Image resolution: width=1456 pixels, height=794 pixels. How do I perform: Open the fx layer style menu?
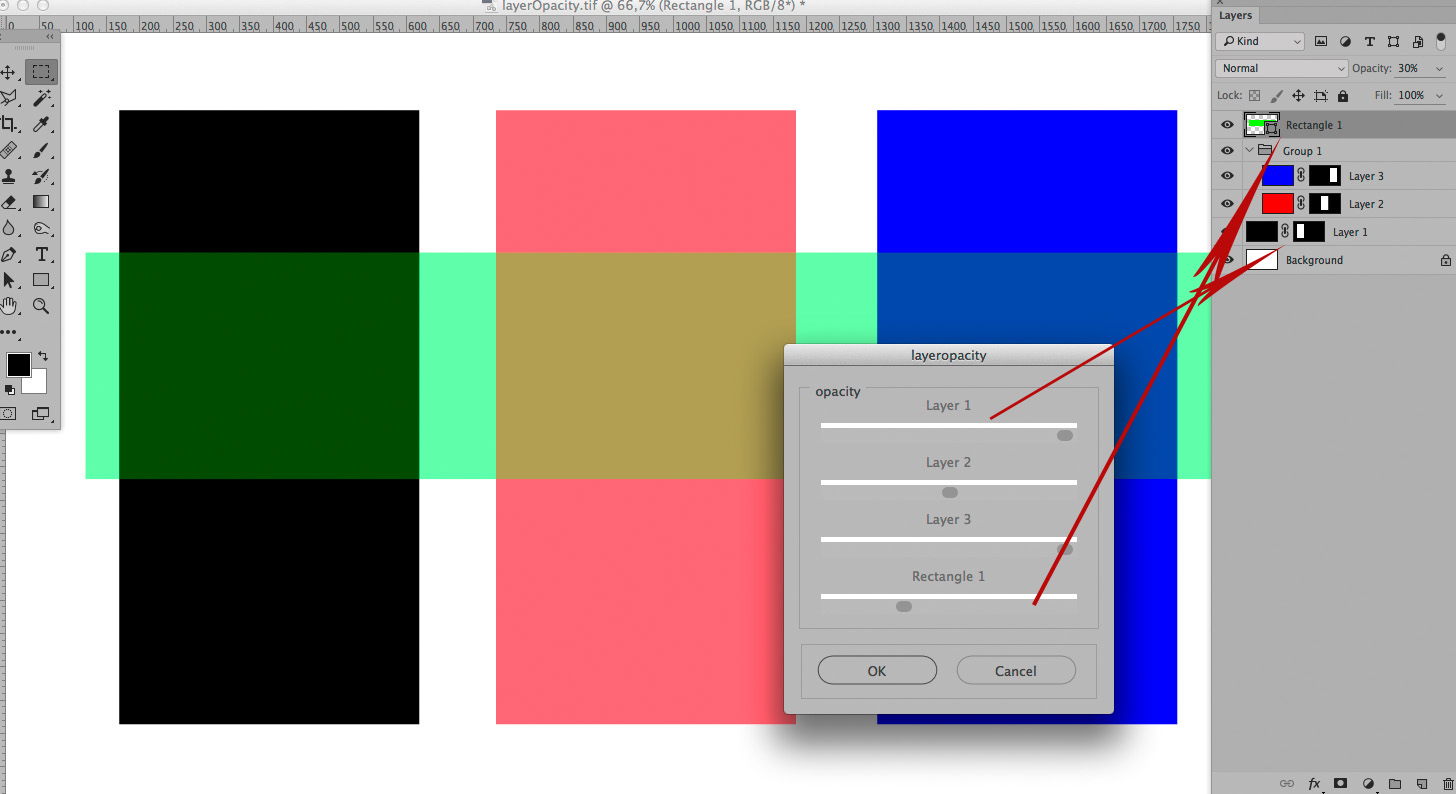1314,783
